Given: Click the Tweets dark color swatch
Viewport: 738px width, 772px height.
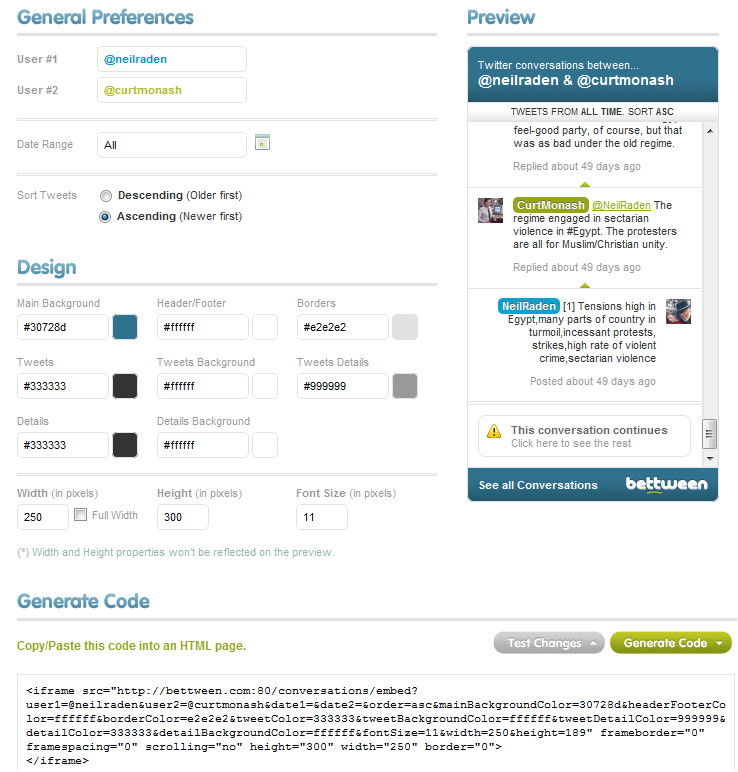Looking at the screenshot, I should 125,386.
